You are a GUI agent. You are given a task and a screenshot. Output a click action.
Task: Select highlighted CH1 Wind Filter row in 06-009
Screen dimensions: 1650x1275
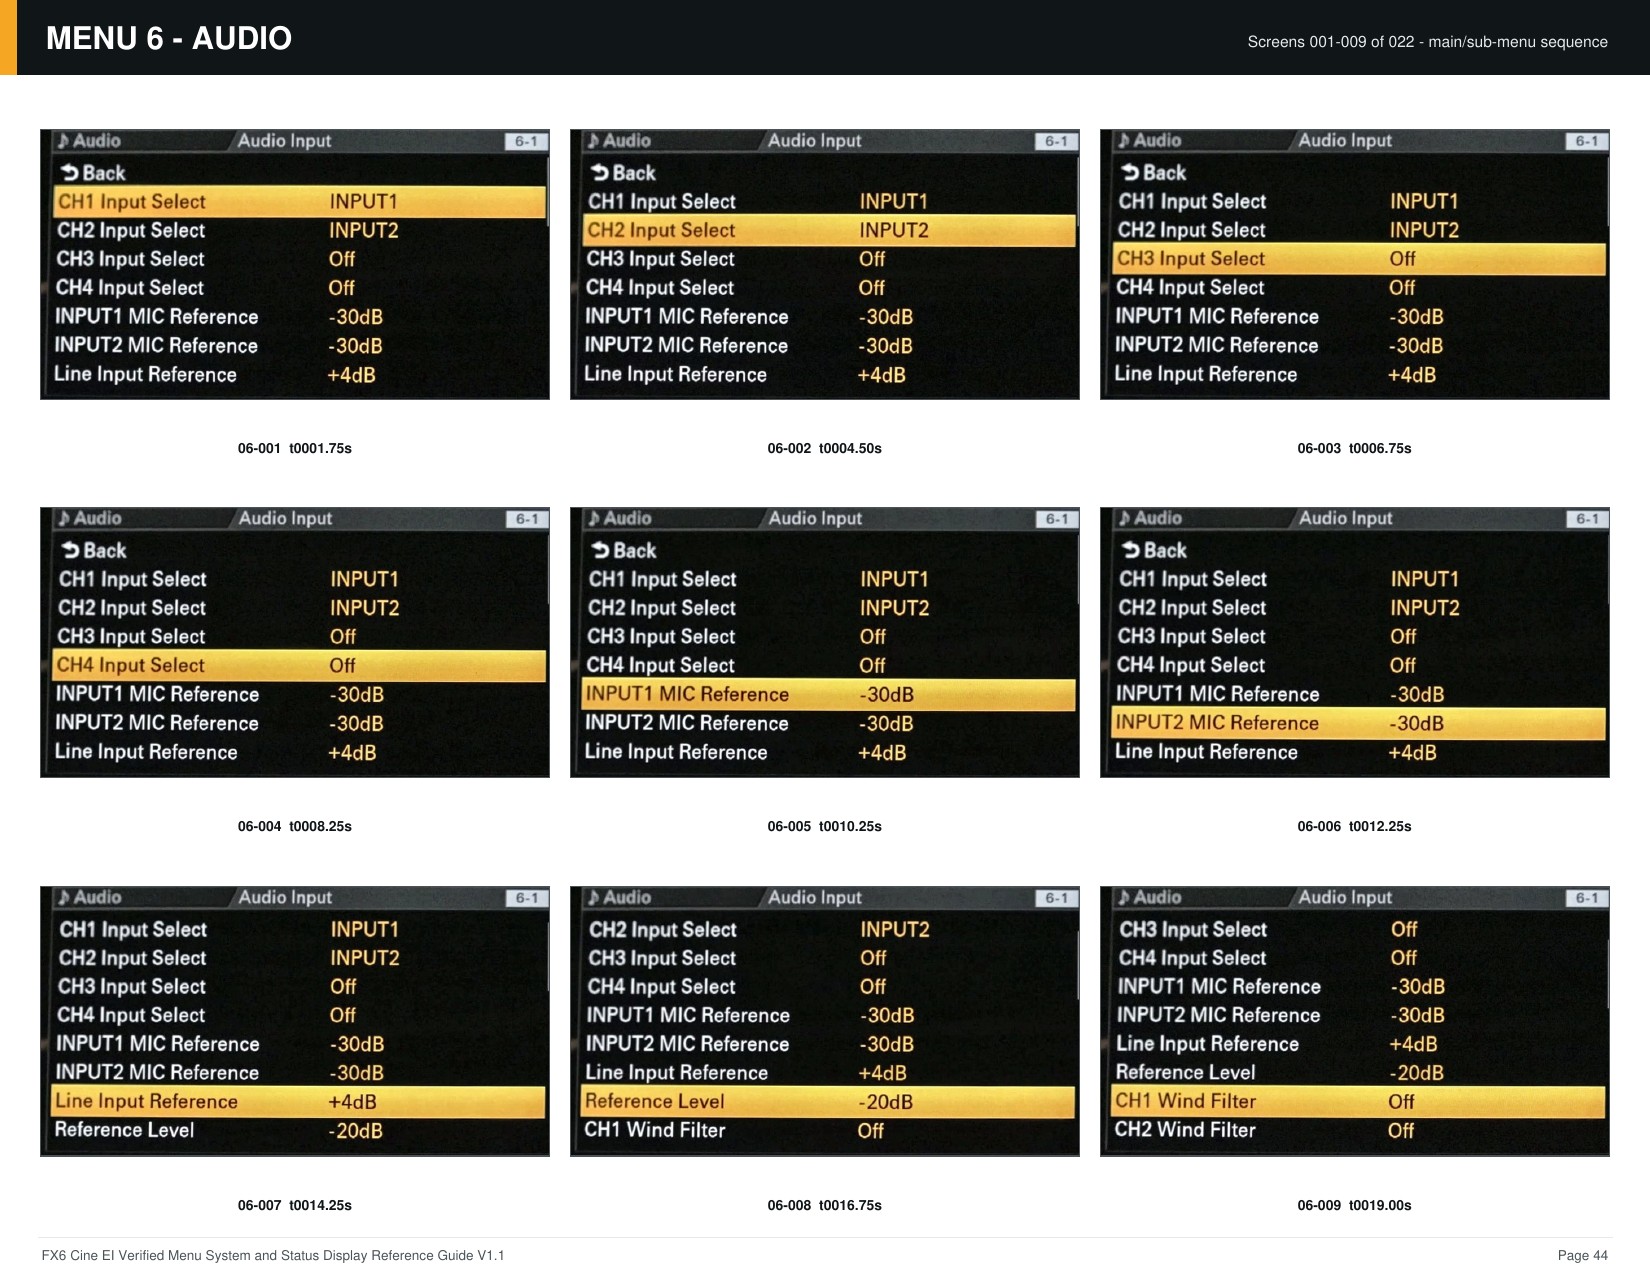click(1359, 1102)
